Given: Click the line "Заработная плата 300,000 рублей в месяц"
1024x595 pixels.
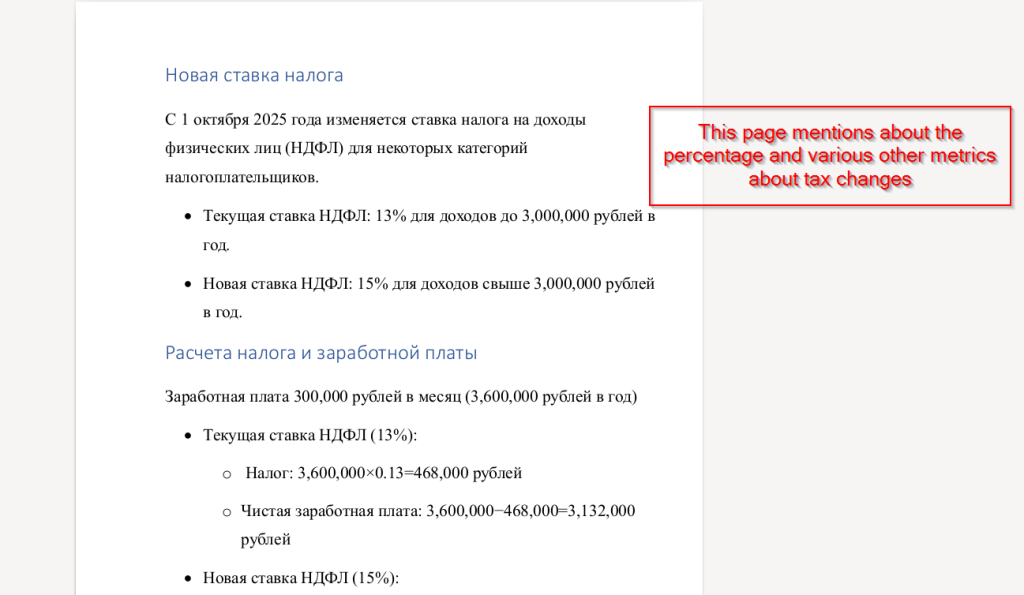Looking at the screenshot, I should [x=400, y=397].
